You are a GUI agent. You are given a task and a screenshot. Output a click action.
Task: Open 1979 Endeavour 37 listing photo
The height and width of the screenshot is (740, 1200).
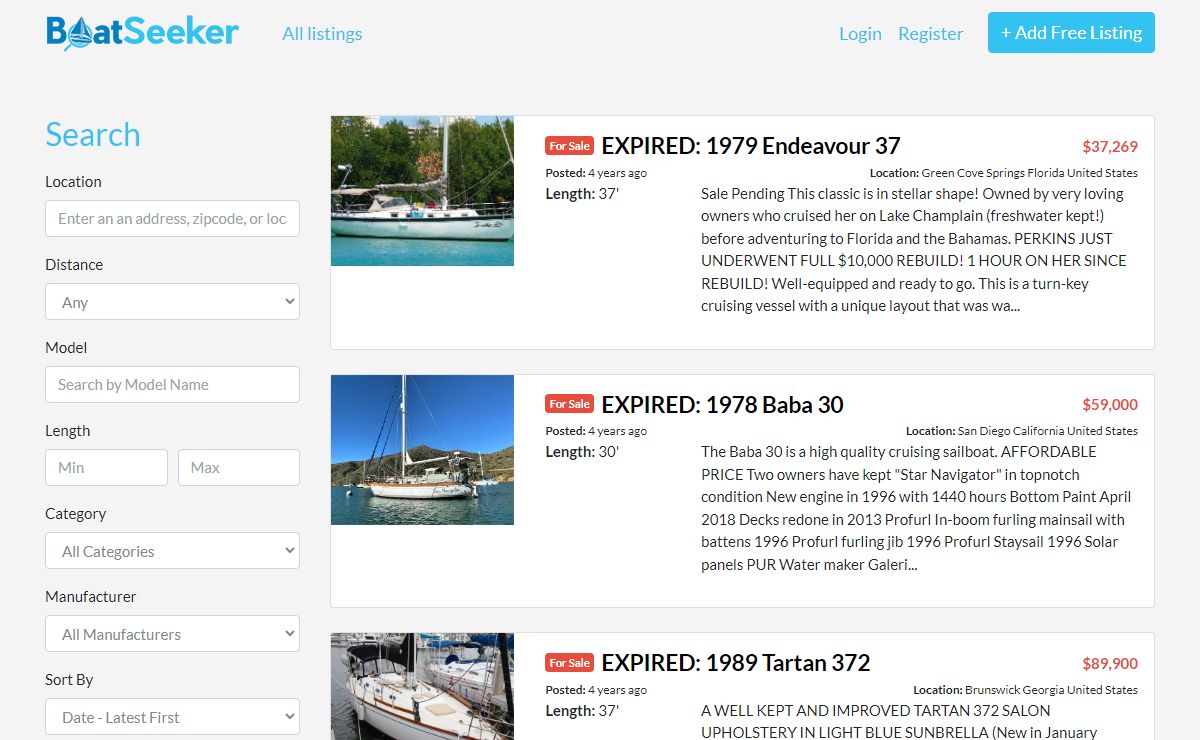pyautogui.click(x=422, y=191)
